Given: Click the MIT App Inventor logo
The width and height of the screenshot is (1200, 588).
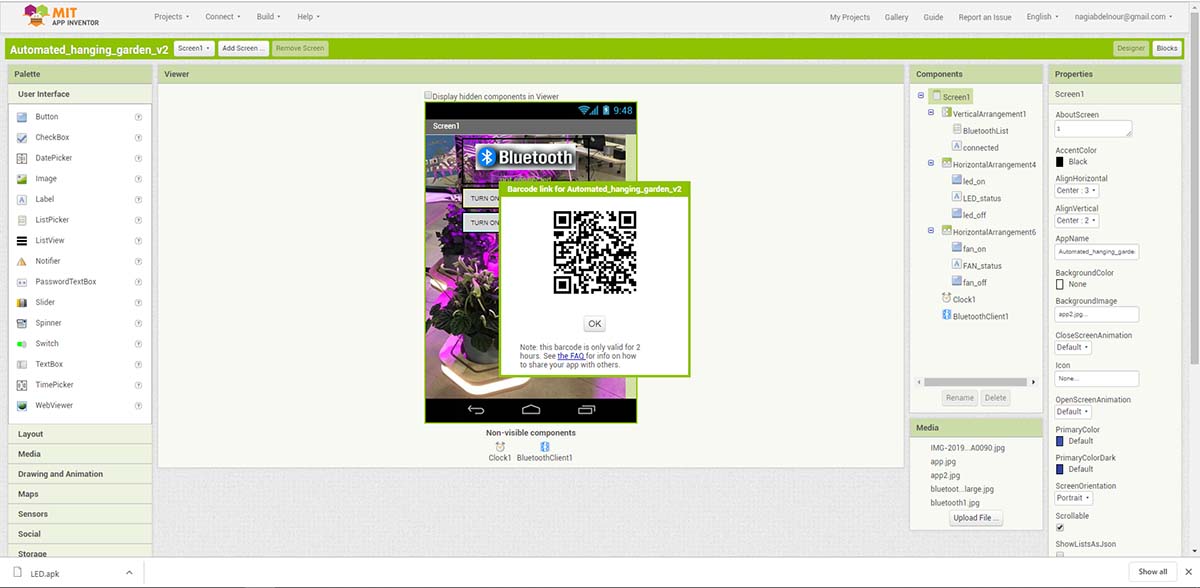Looking at the screenshot, I should click(59, 15).
